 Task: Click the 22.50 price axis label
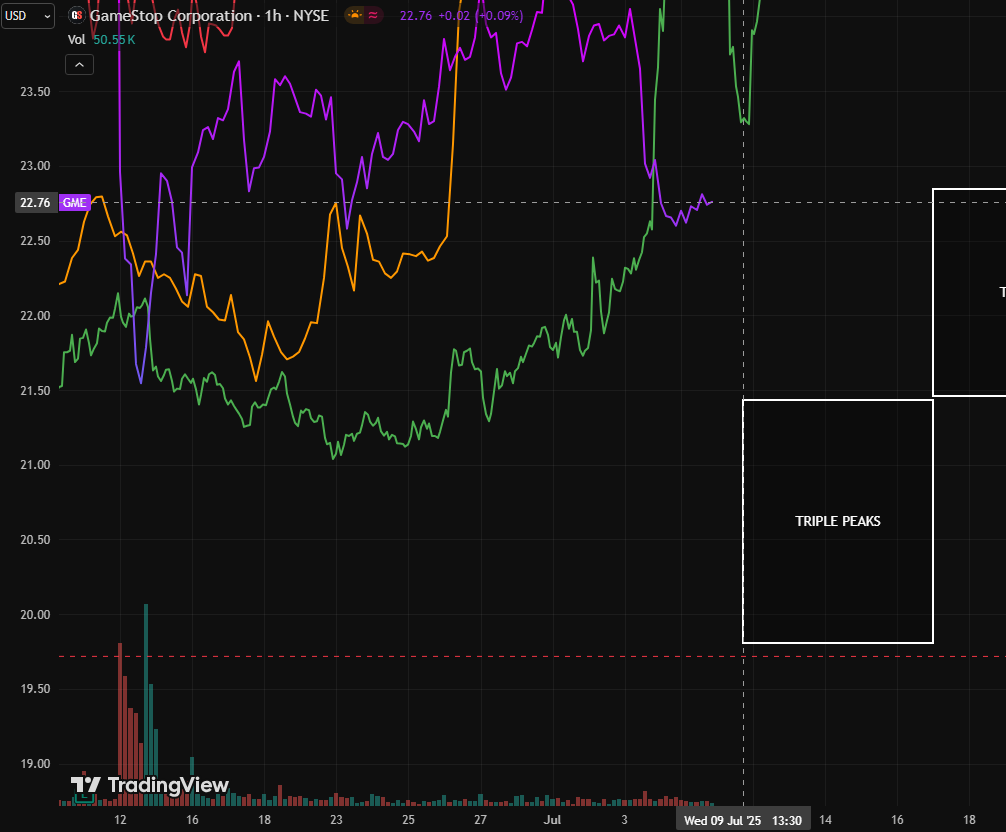point(35,241)
